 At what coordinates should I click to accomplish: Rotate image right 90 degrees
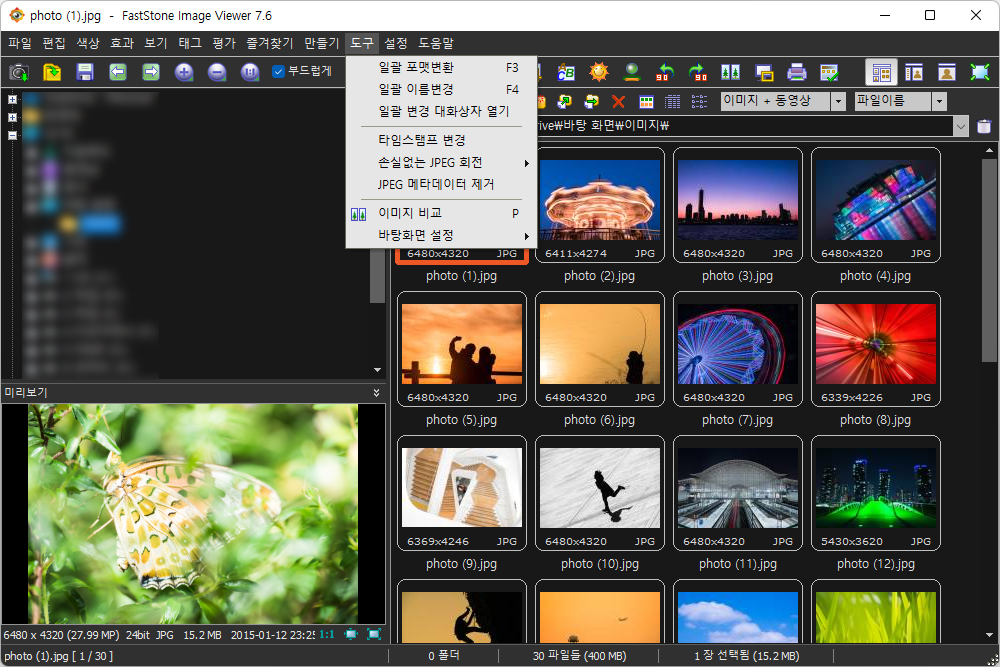pos(698,72)
